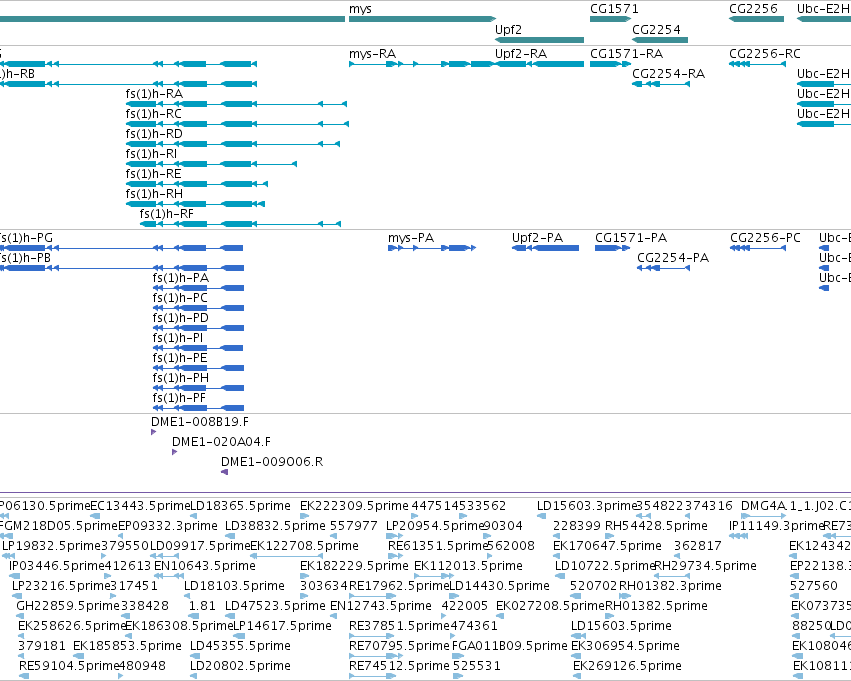Screen dimensions: 851x681
Task: Click the fs(1)h-RH transcript label
Action: click(x=154, y=194)
